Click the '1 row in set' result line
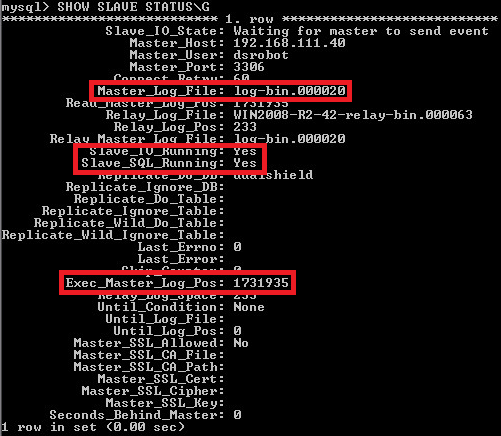This screenshot has width=501, height=436. click(93, 427)
